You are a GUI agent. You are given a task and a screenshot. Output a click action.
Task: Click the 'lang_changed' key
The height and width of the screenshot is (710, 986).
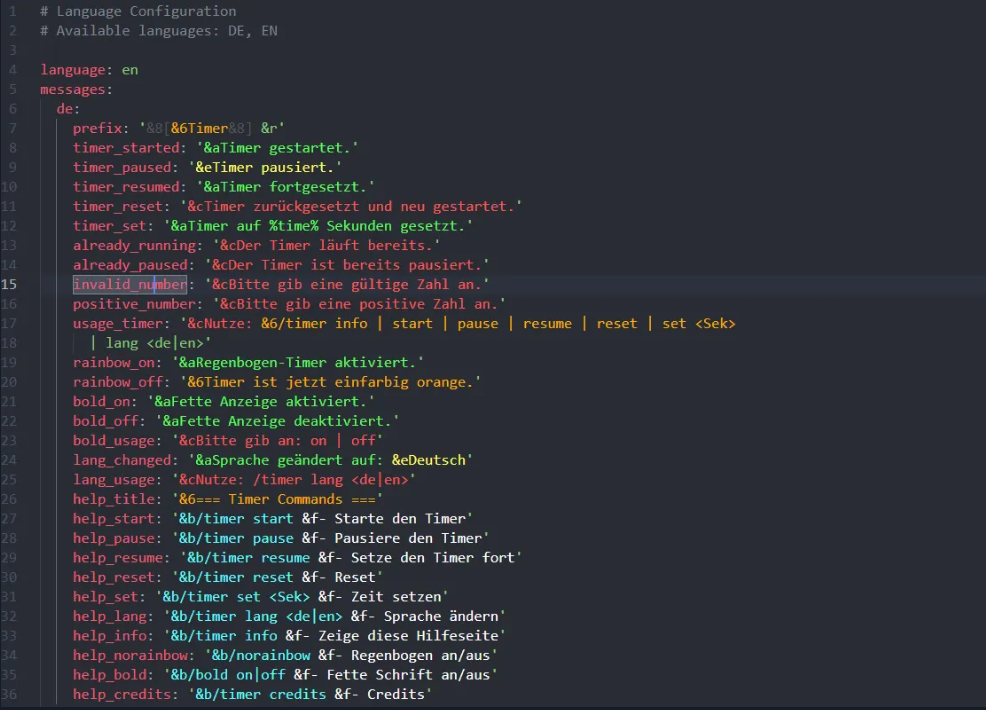pyautogui.click(x=122, y=460)
